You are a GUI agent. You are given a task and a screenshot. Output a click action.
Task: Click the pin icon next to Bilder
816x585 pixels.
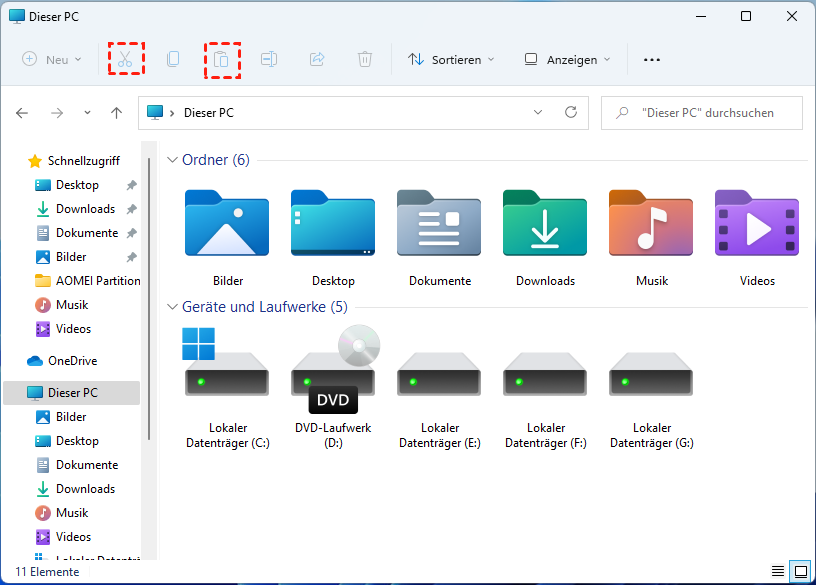coord(132,257)
